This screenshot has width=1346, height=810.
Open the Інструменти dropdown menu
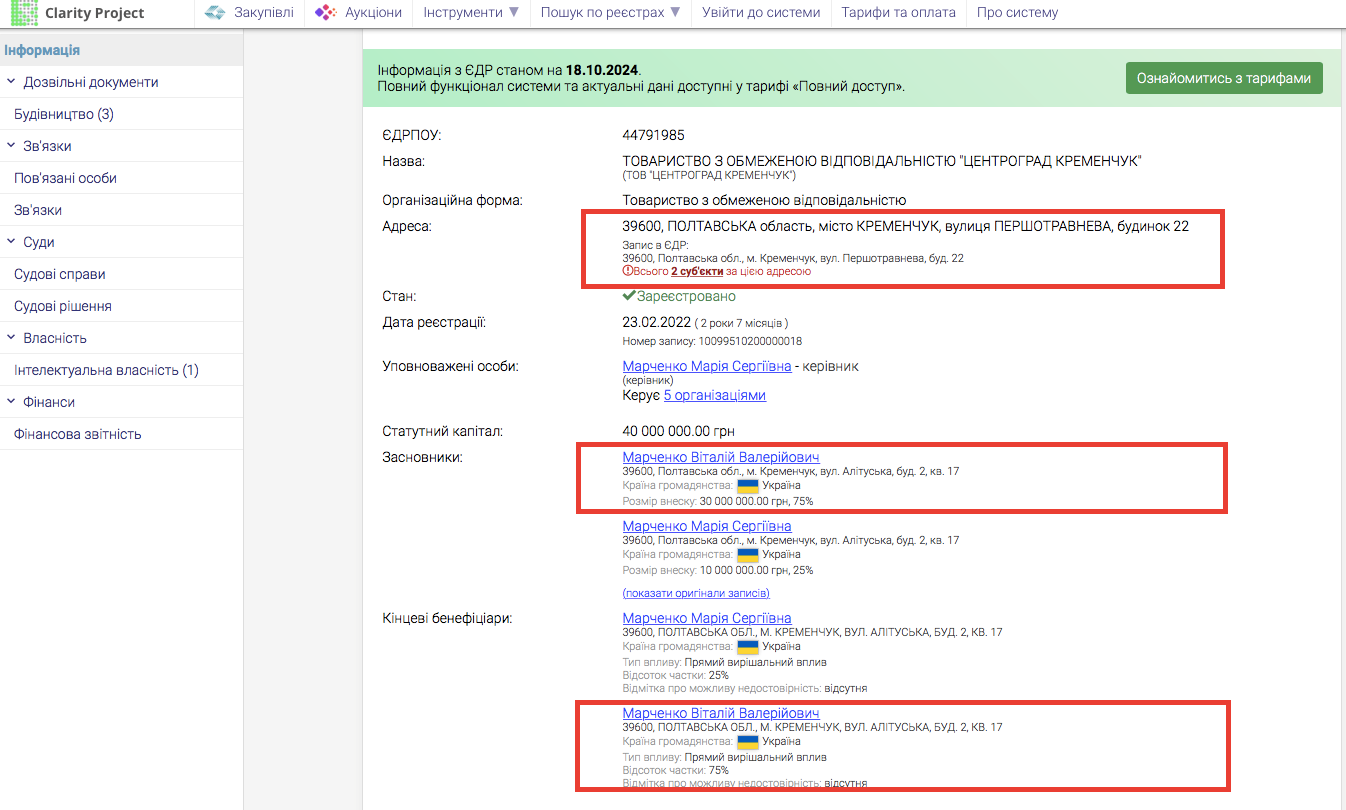click(471, 13)
